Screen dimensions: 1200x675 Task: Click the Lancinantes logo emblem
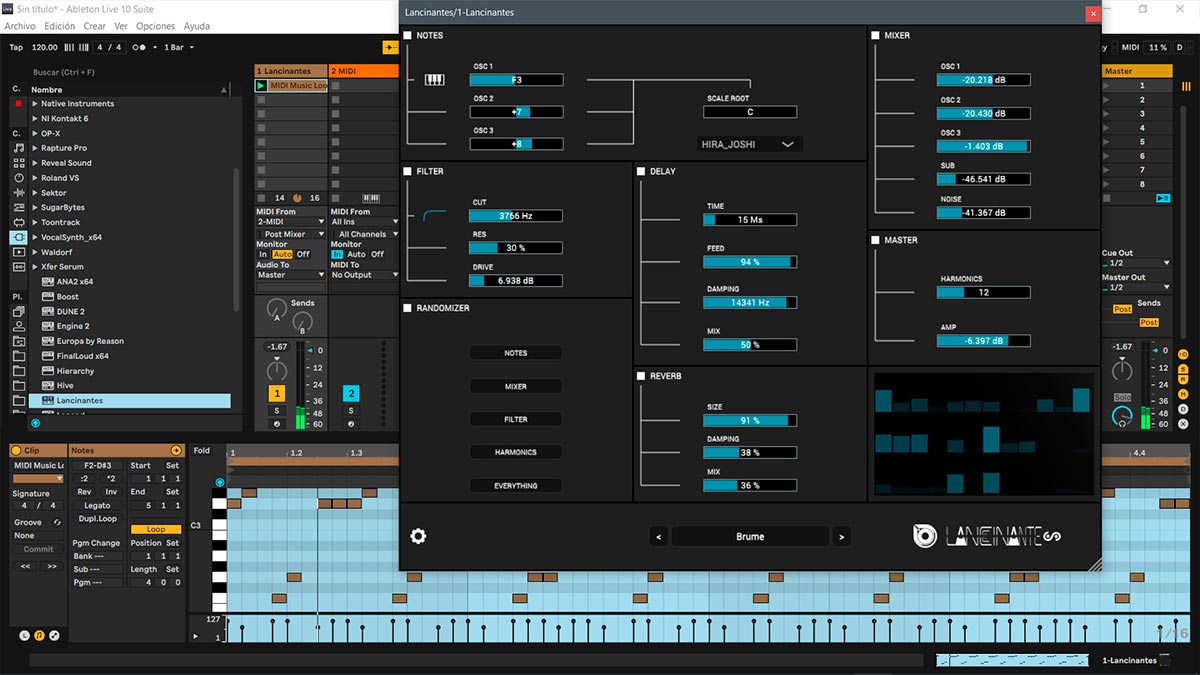pyautogui.click(x=925, y=537)
